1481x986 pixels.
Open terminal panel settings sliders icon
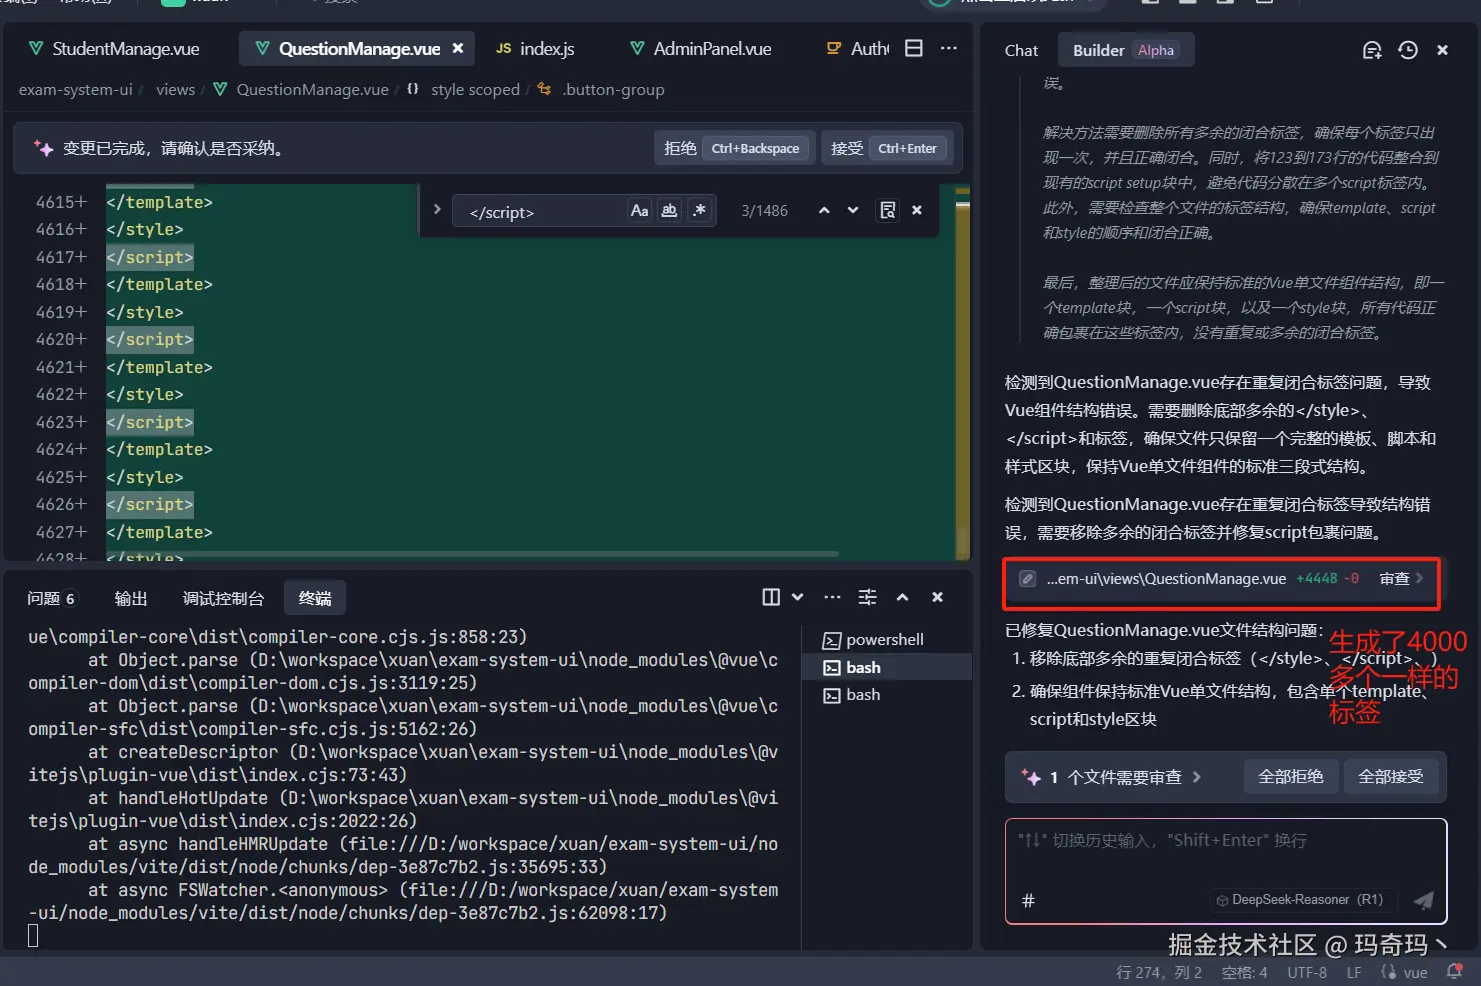point(867,597)
